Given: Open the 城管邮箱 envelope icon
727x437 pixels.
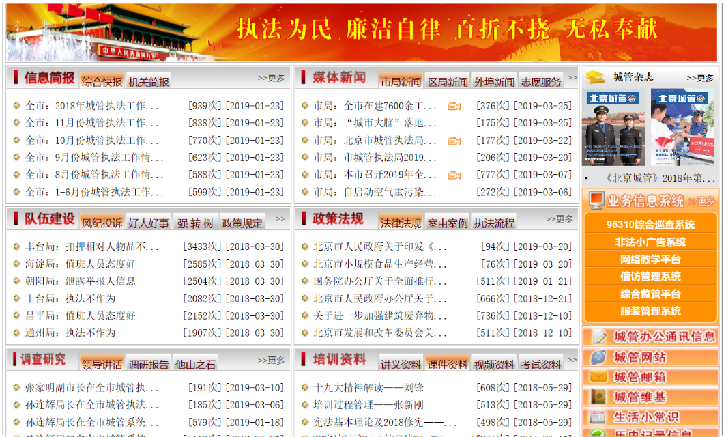Looking at the screenshot, I should (x=598, y=377).
